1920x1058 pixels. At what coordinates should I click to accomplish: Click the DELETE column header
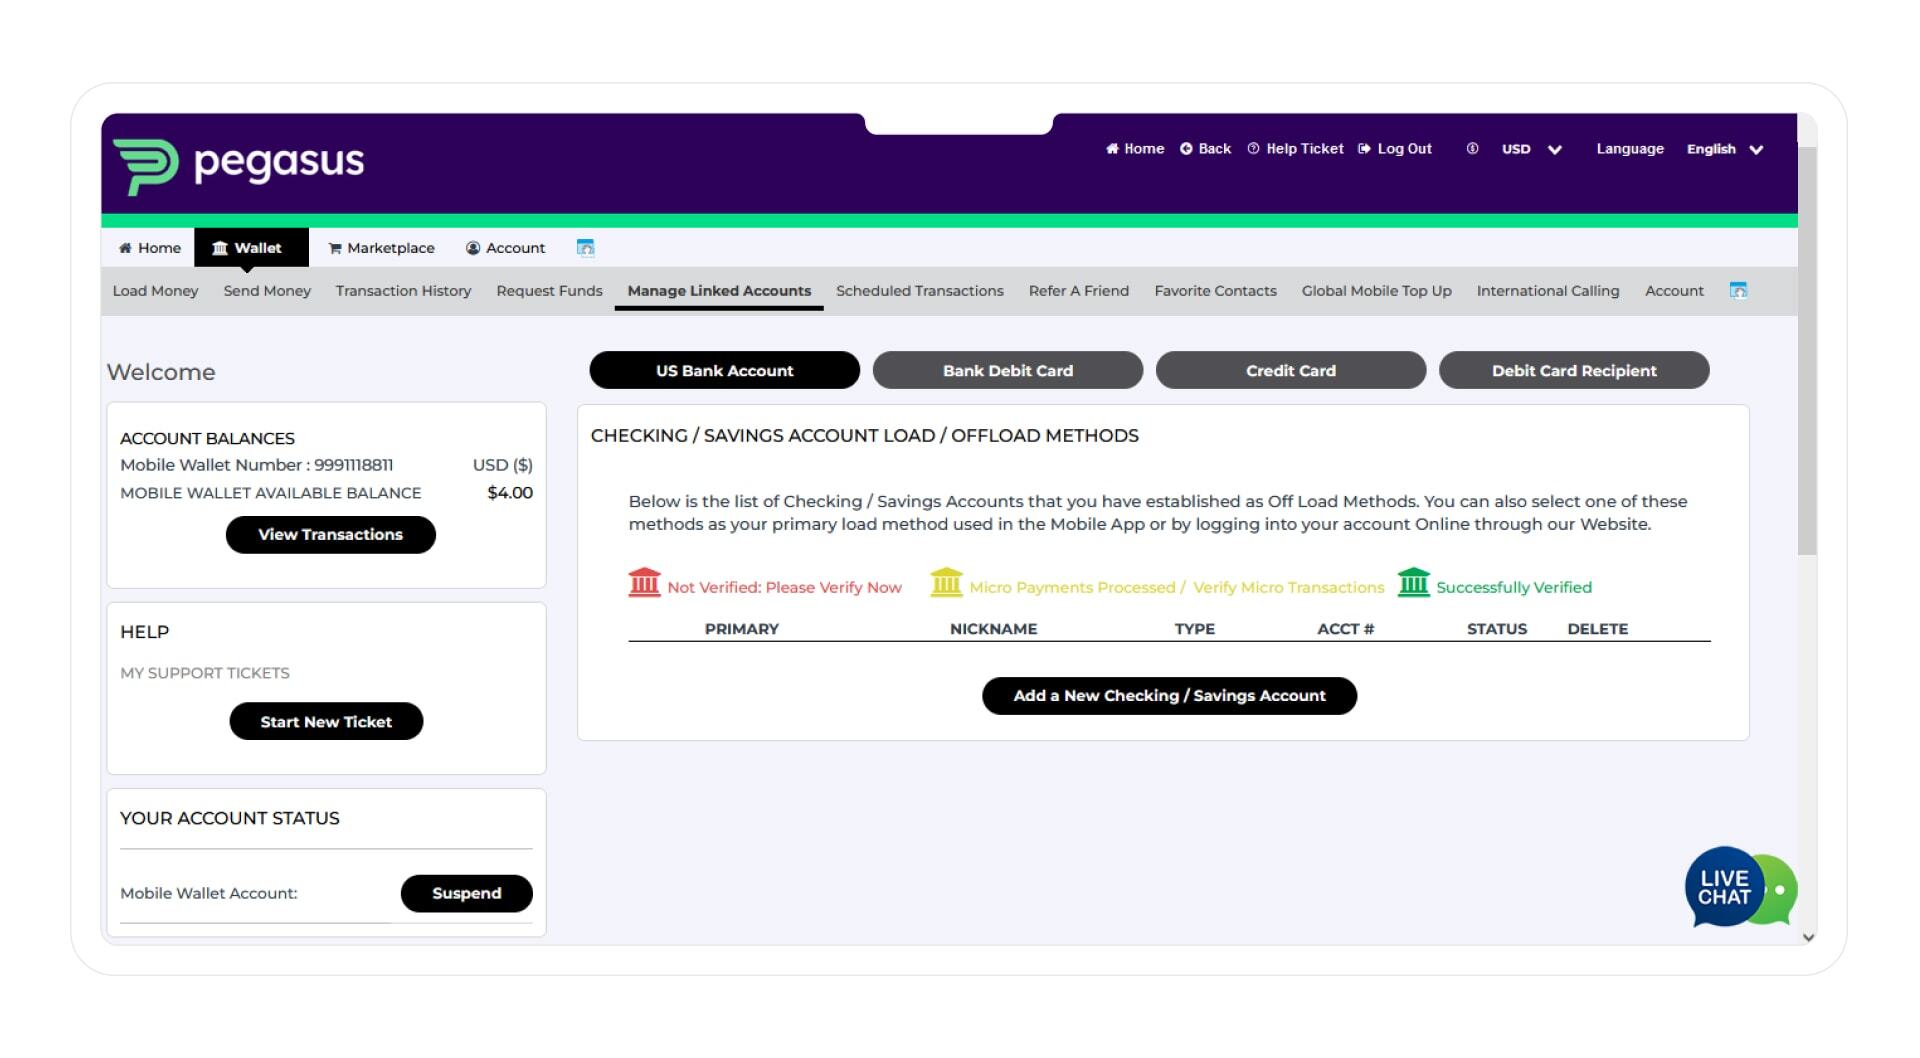click(1597, 628)
